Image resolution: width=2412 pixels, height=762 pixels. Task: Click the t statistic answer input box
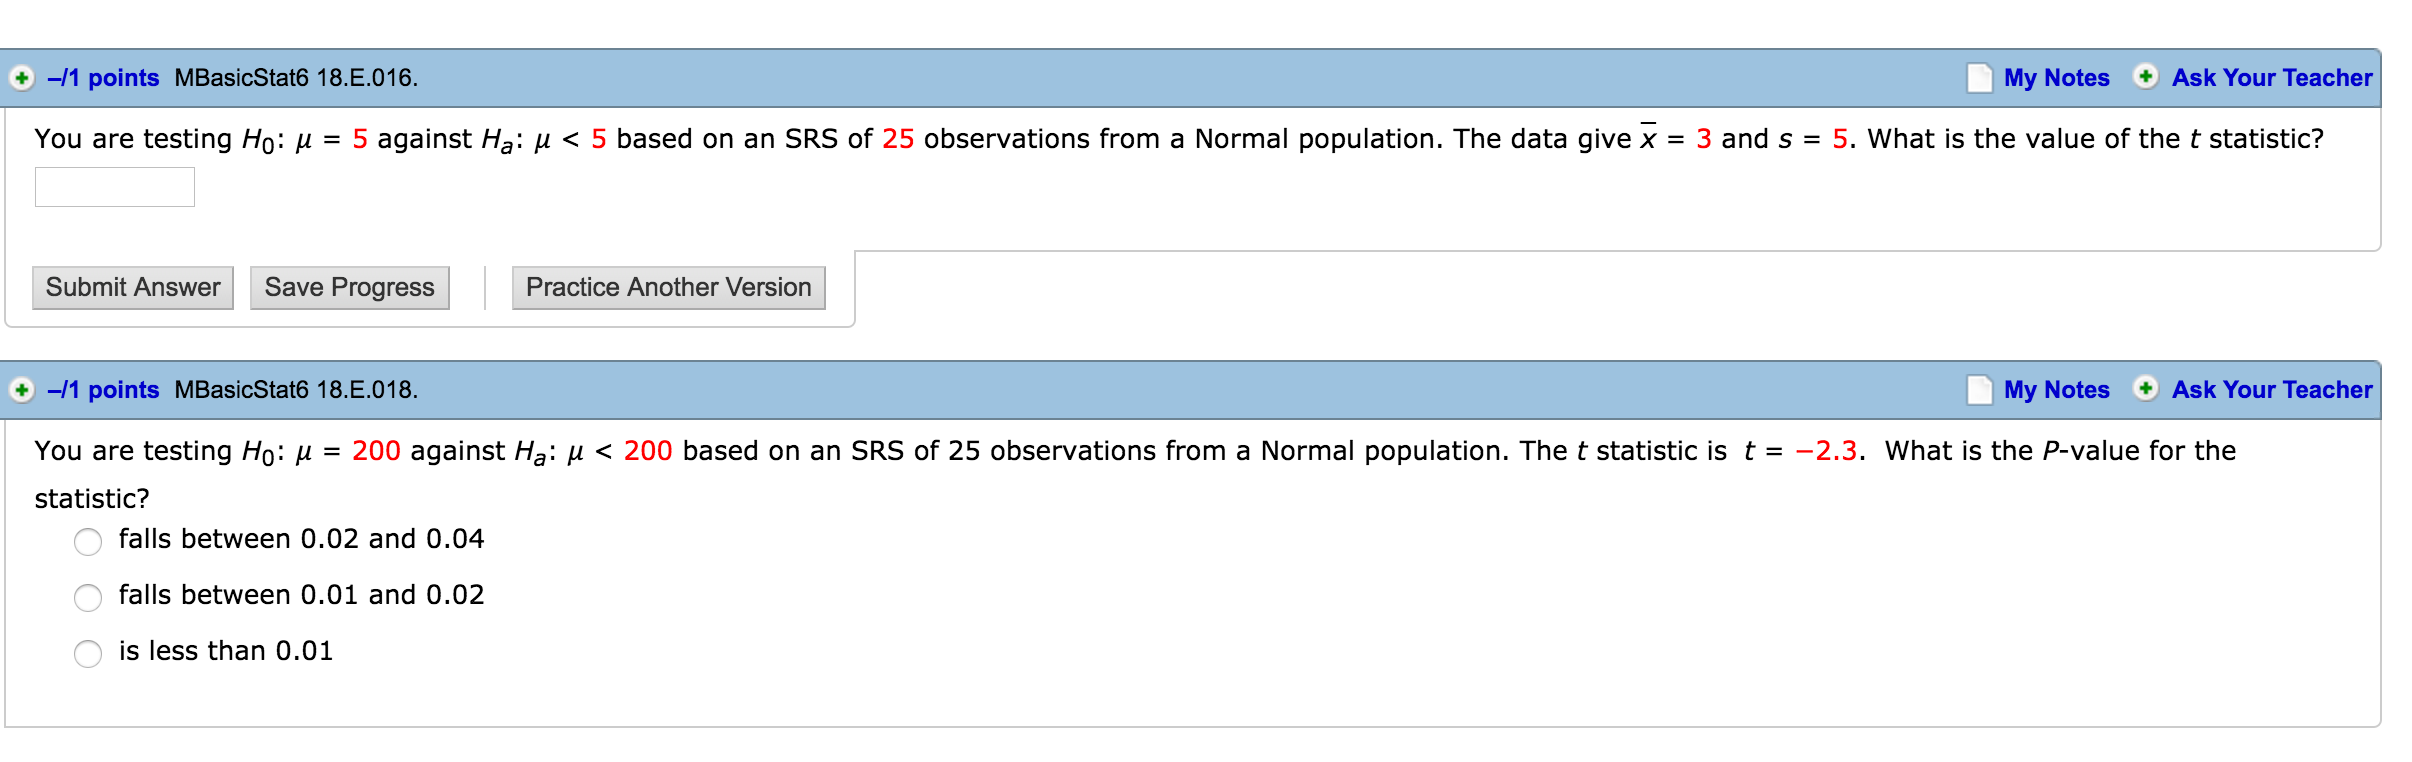tap(115, 187)
